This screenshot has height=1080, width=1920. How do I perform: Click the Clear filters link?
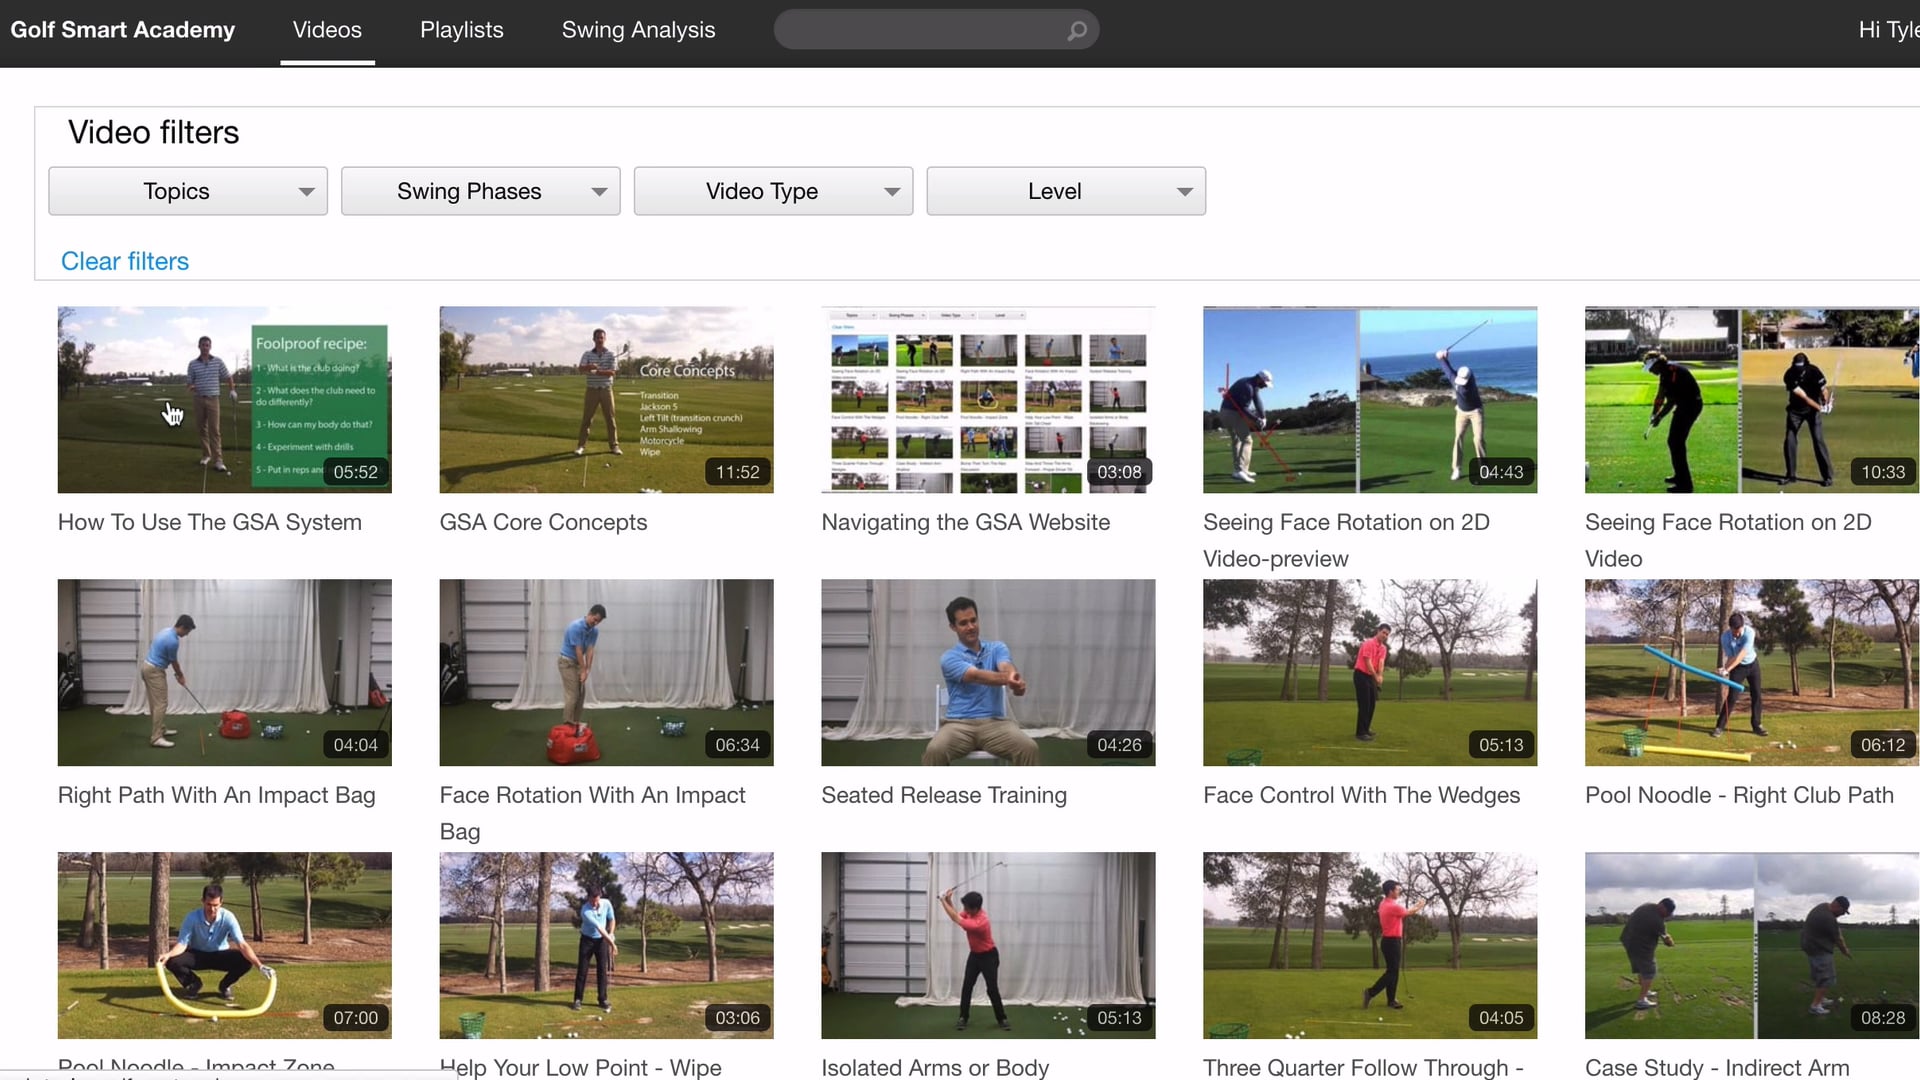(125, 261)
